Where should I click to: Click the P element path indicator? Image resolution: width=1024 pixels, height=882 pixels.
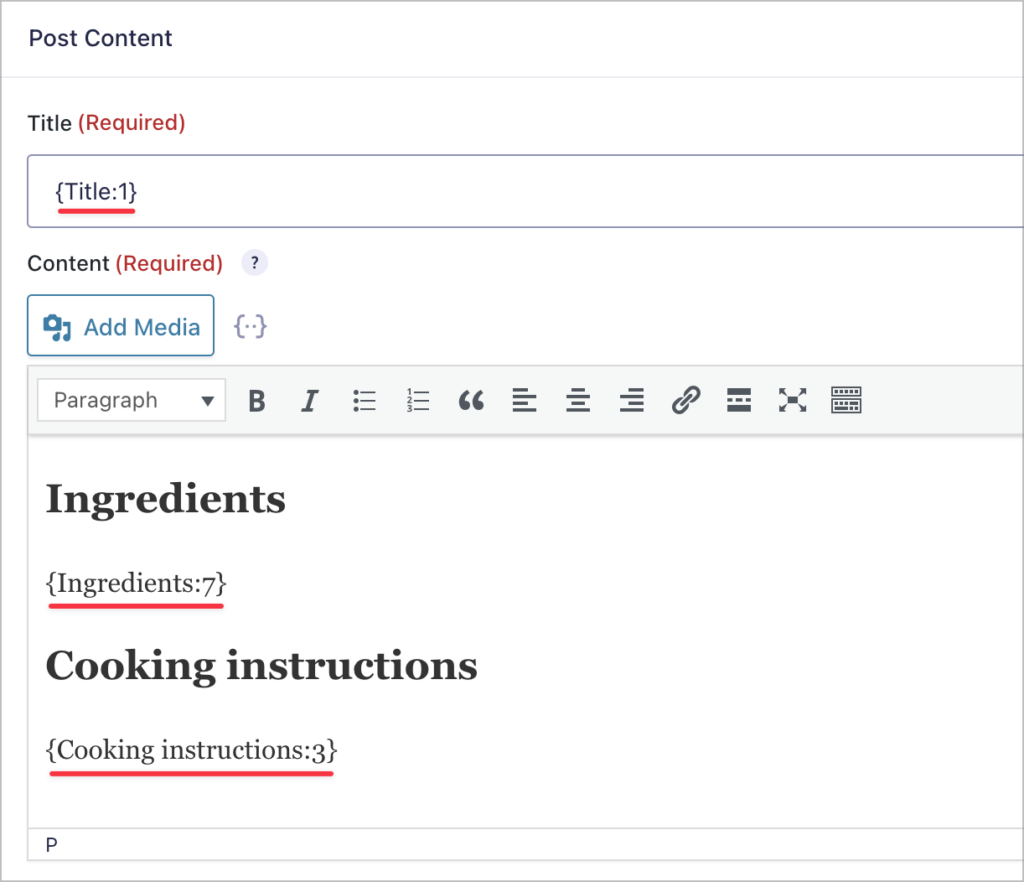(x=51, y=845)
